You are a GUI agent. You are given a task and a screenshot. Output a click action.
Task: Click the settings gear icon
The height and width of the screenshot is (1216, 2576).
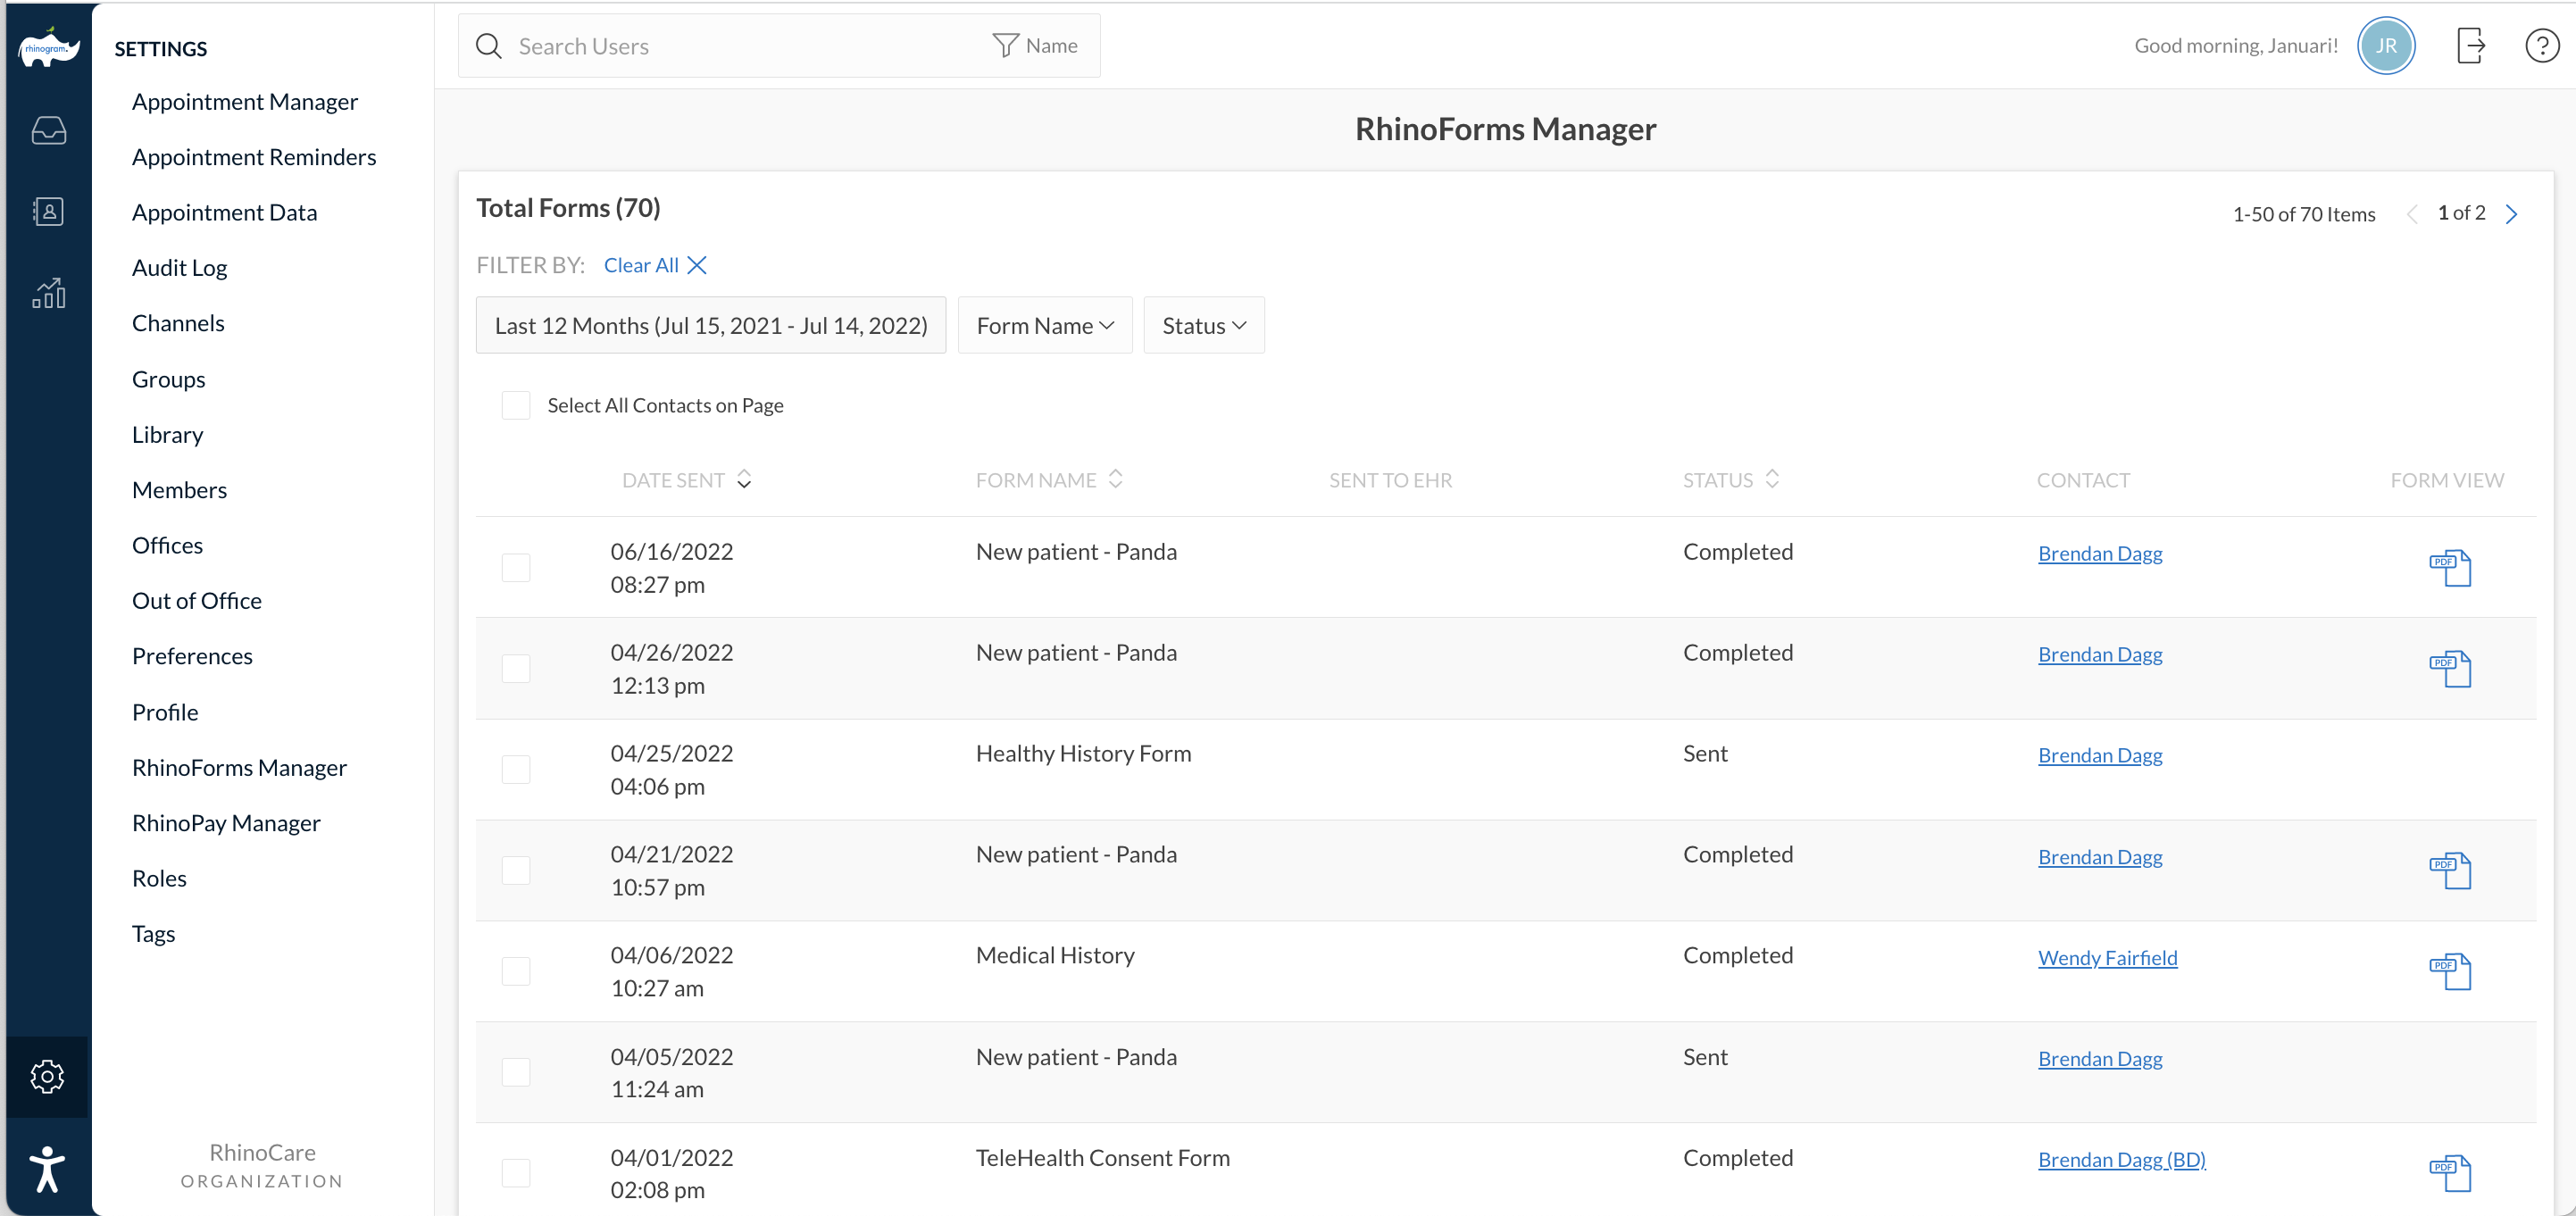[x=47, y=1076]
